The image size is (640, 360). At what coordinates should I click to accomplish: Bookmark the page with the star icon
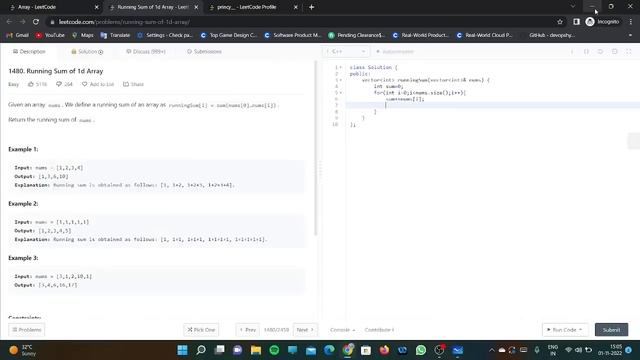click(560, 22)
